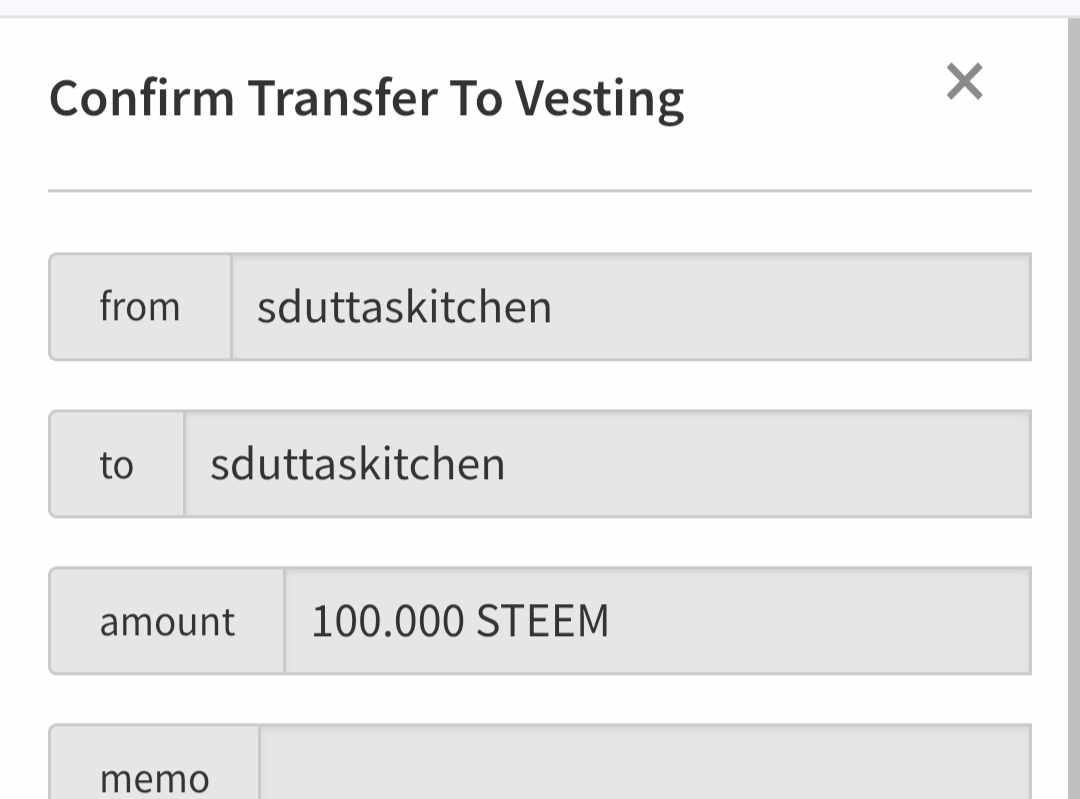Click empty space right of sender name
Image resolution: width=1080 pixels, height=799 pixels.
coord(800,306)
